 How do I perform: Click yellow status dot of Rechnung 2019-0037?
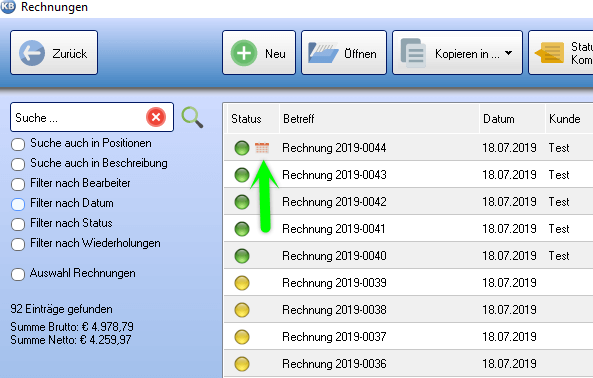[242, 337]
